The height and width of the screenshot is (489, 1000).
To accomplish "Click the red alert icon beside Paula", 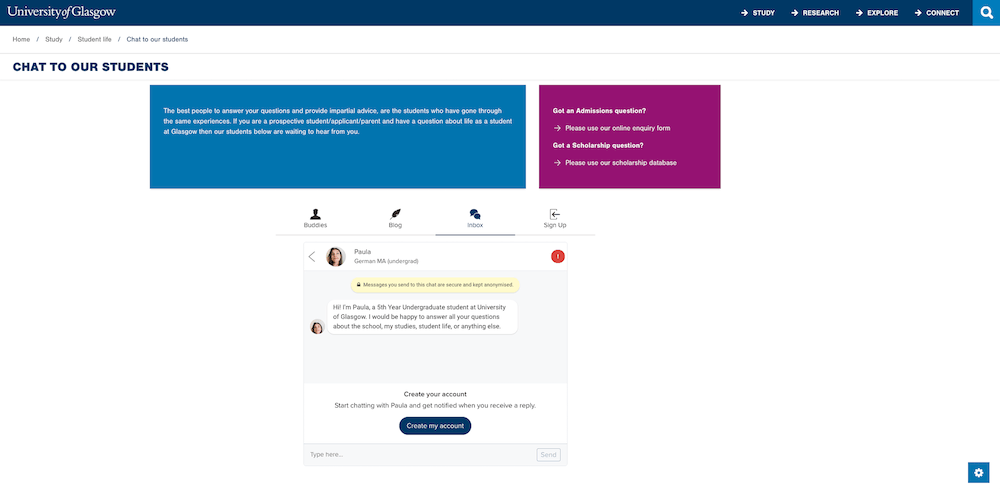I will [x=557, y=256].
